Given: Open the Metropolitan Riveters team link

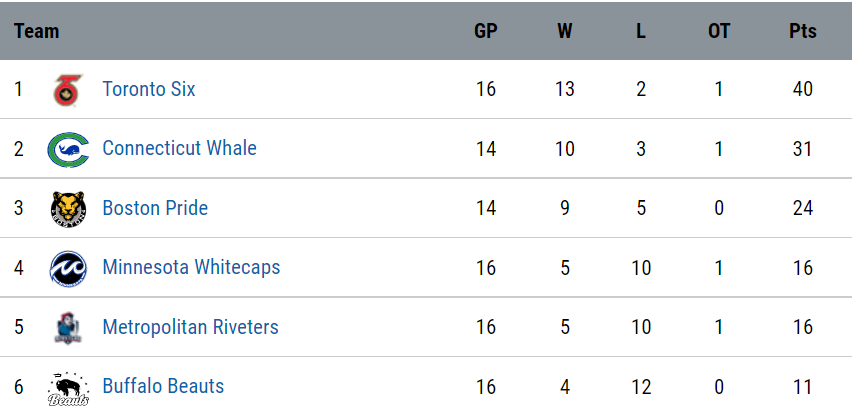Looking at the screenshot, I should click(x=190, y=327).
